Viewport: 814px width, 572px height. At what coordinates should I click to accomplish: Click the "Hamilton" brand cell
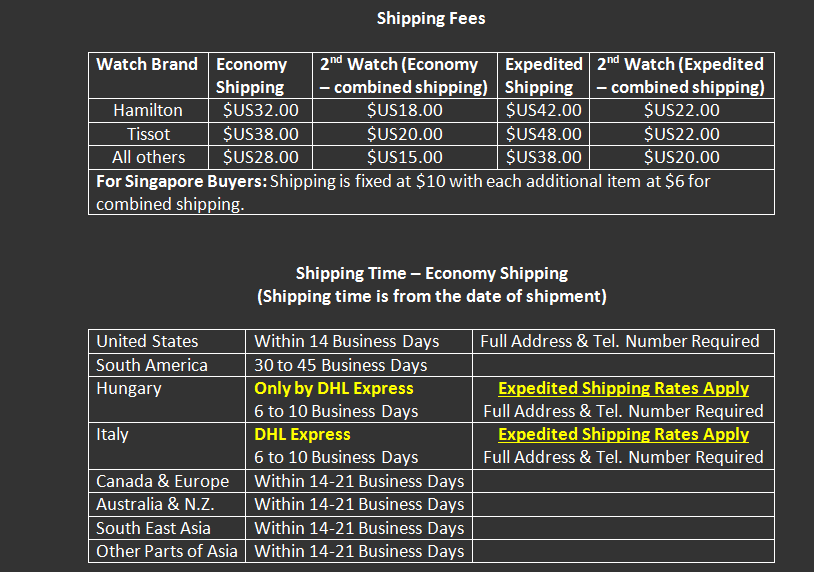click(148, 111)
